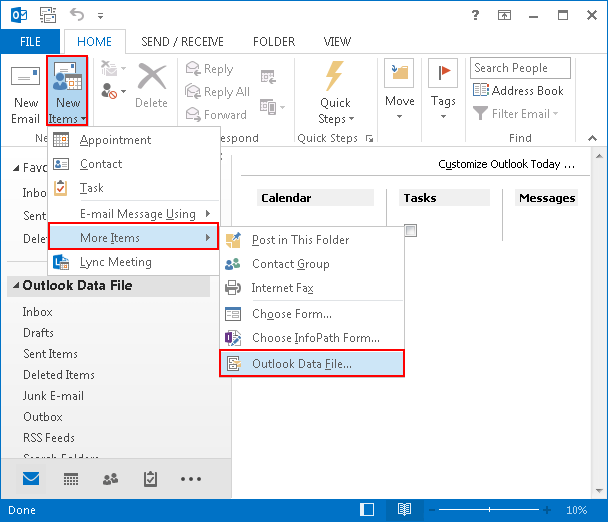This screenshot has height=522, width=608.
Task: Switch to Calendar navigation icon
Action: coord(71,479)
